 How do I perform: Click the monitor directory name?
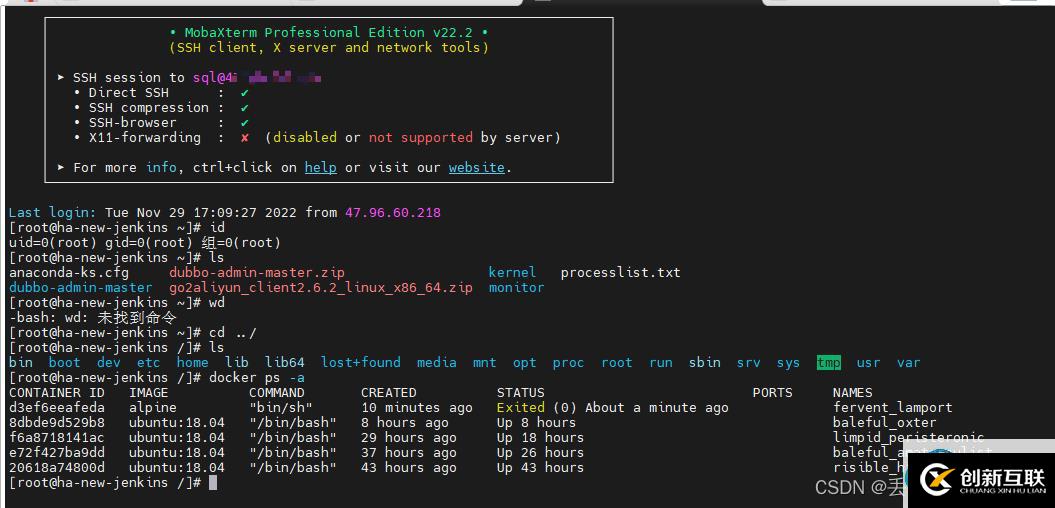pos(516,288)
